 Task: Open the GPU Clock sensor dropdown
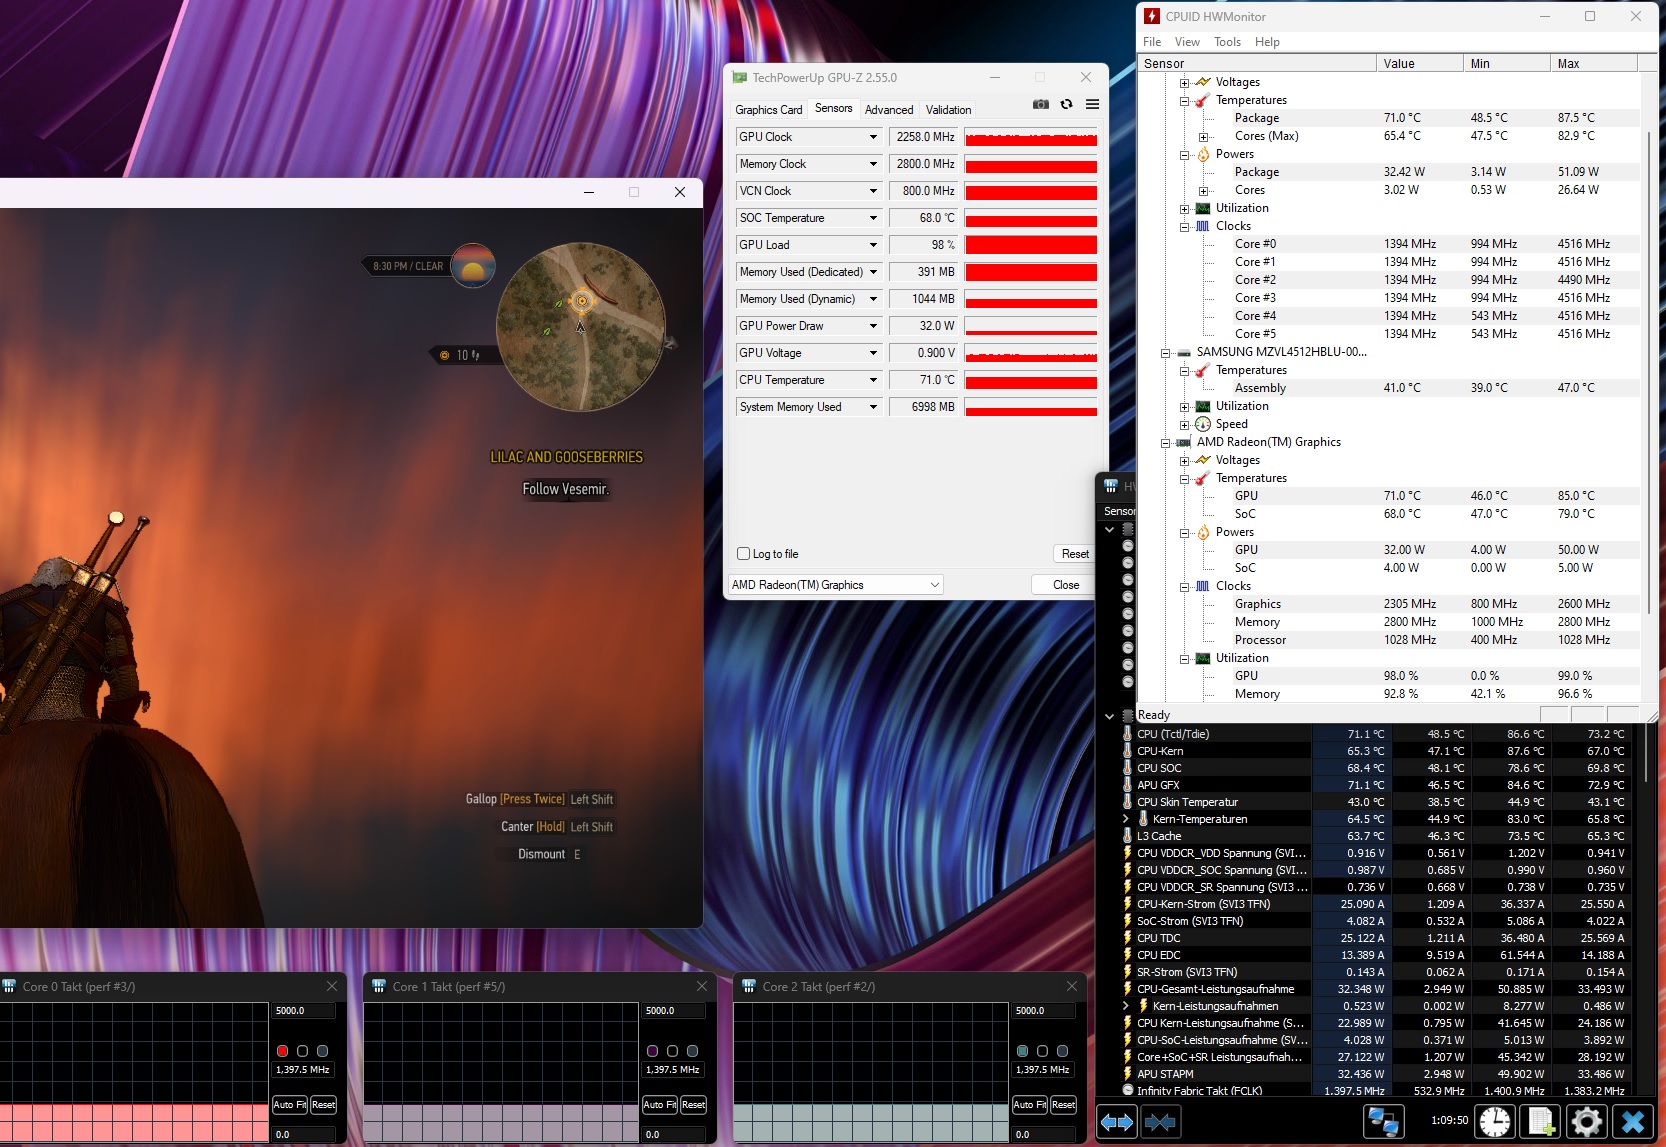(x=873, y=137)
